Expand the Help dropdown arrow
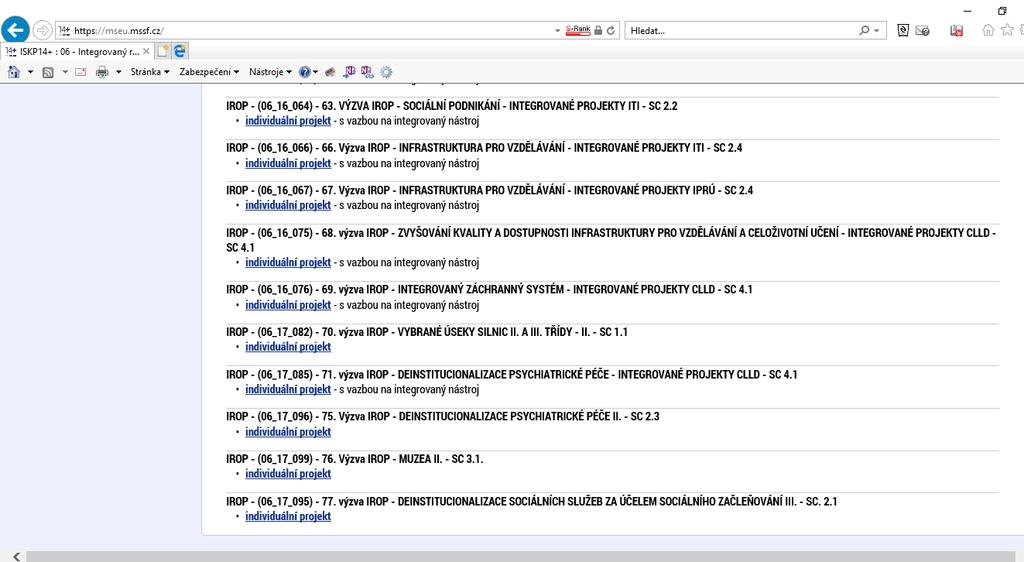This screenshot has height=562, width=1024. pyautogui.click(x=315, y=72)
